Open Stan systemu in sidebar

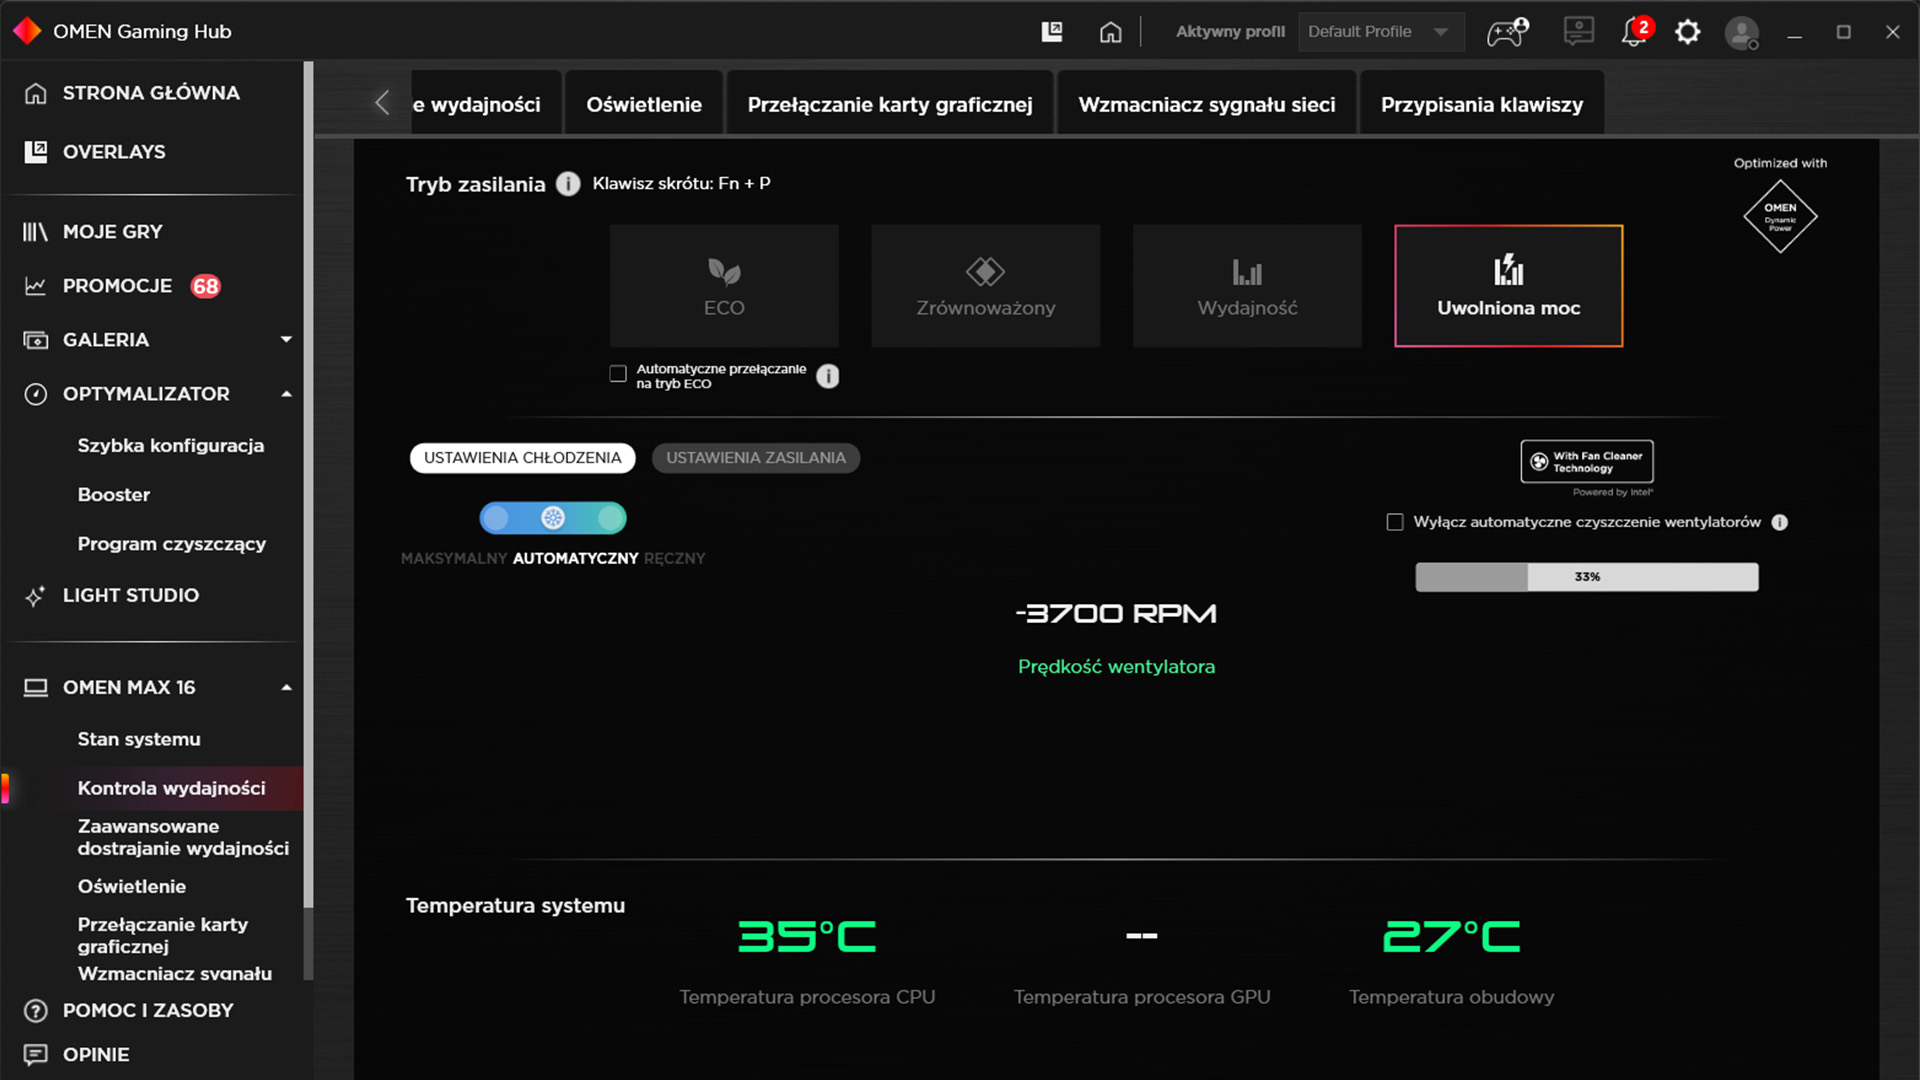139,739
